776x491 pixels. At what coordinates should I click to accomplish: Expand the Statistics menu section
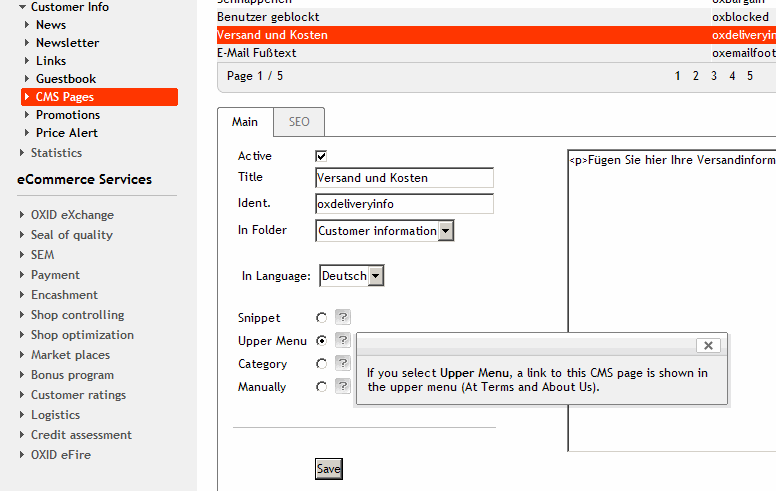[x=56, y=153]
